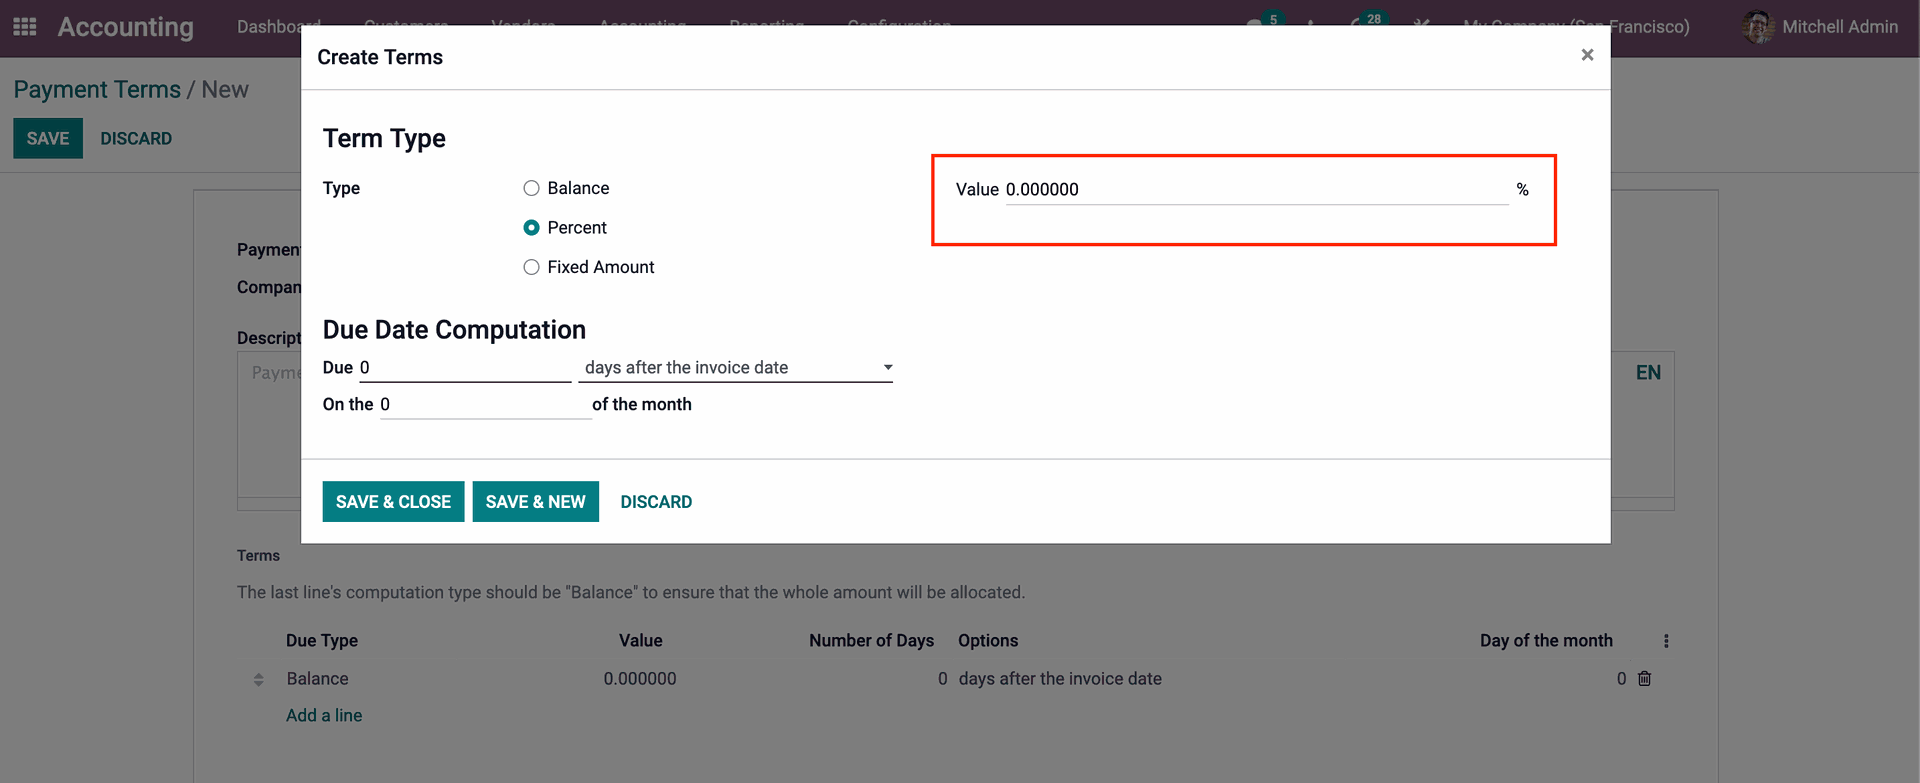1920x783 pixels.
Task: Focus the Value percent input field
Action: [1257, 190]
